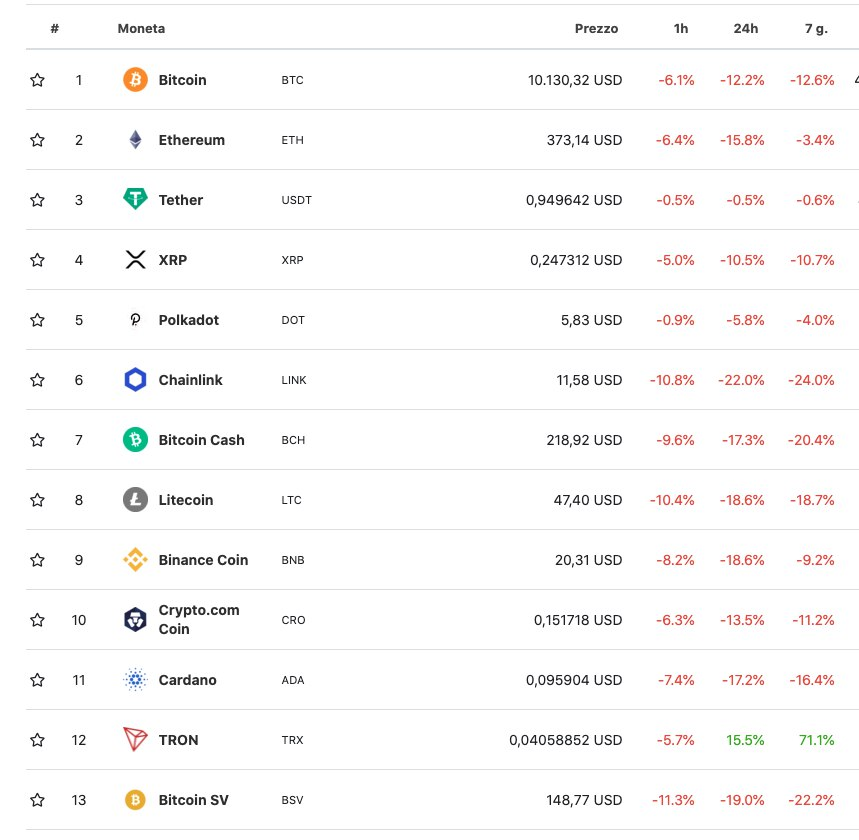The image size is (859, 840).
Task: Open the Polkadot coin page
Action: coord(188,320)
